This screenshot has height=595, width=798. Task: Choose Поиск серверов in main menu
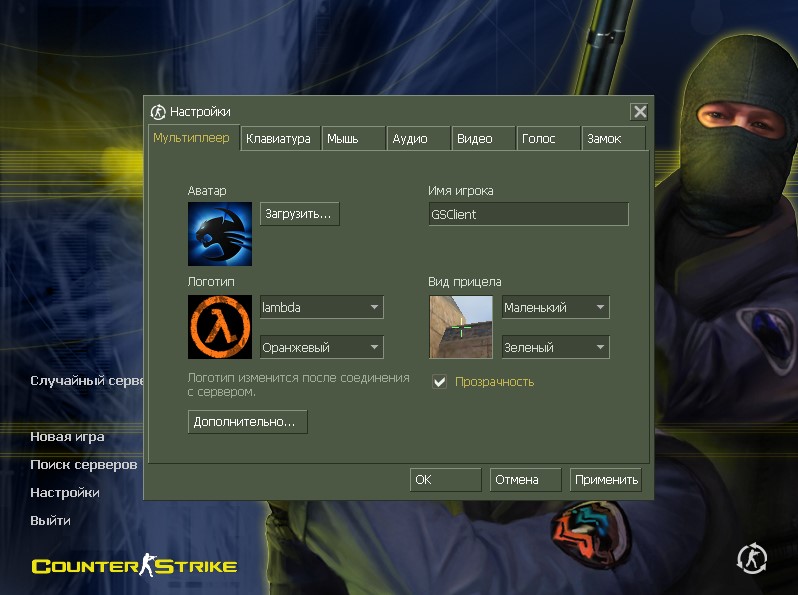point(84,465)
